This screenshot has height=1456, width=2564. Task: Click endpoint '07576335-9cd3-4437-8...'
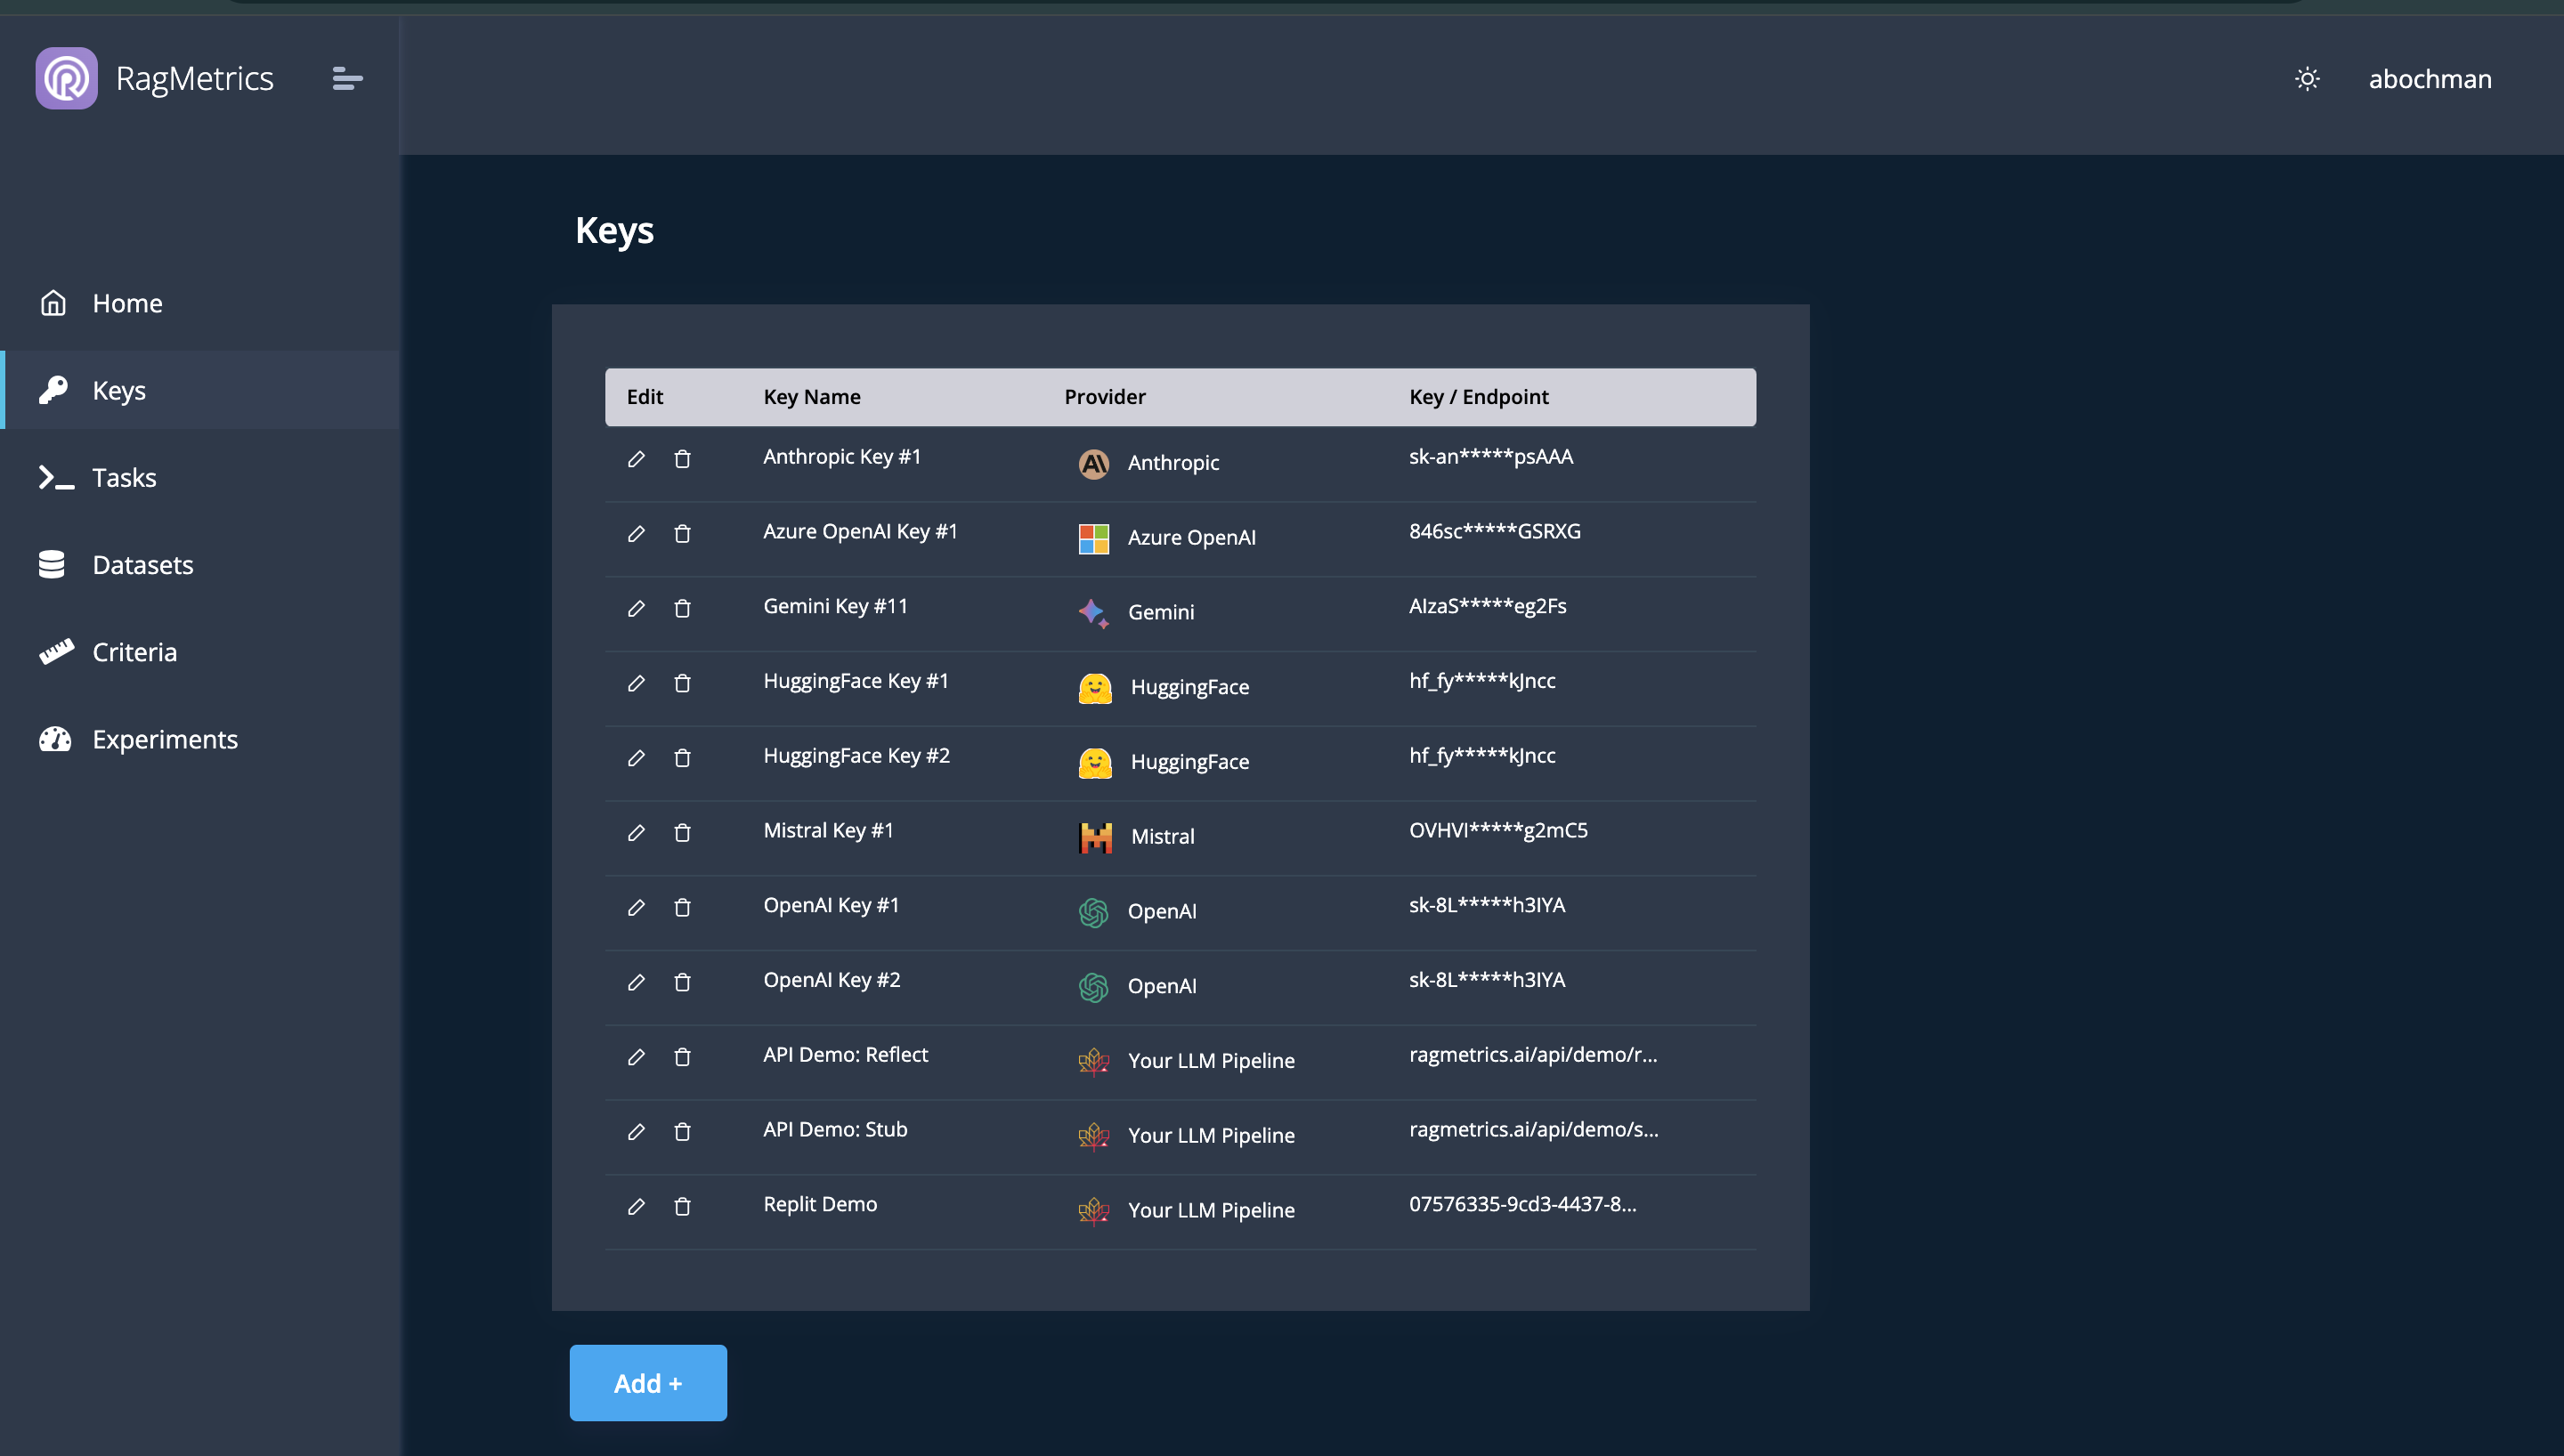coord(1523,1204)
